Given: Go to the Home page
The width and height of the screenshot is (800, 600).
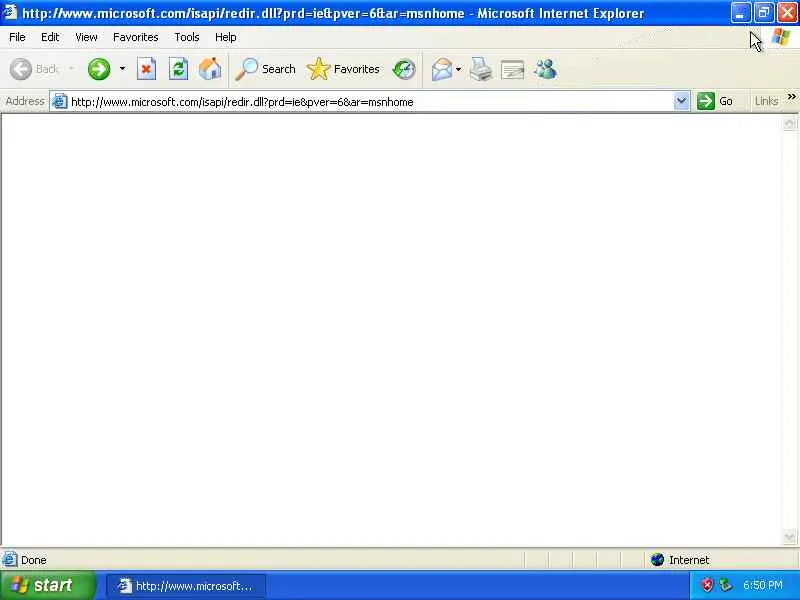Looking at the screenshot, I should tap(210, 69).
